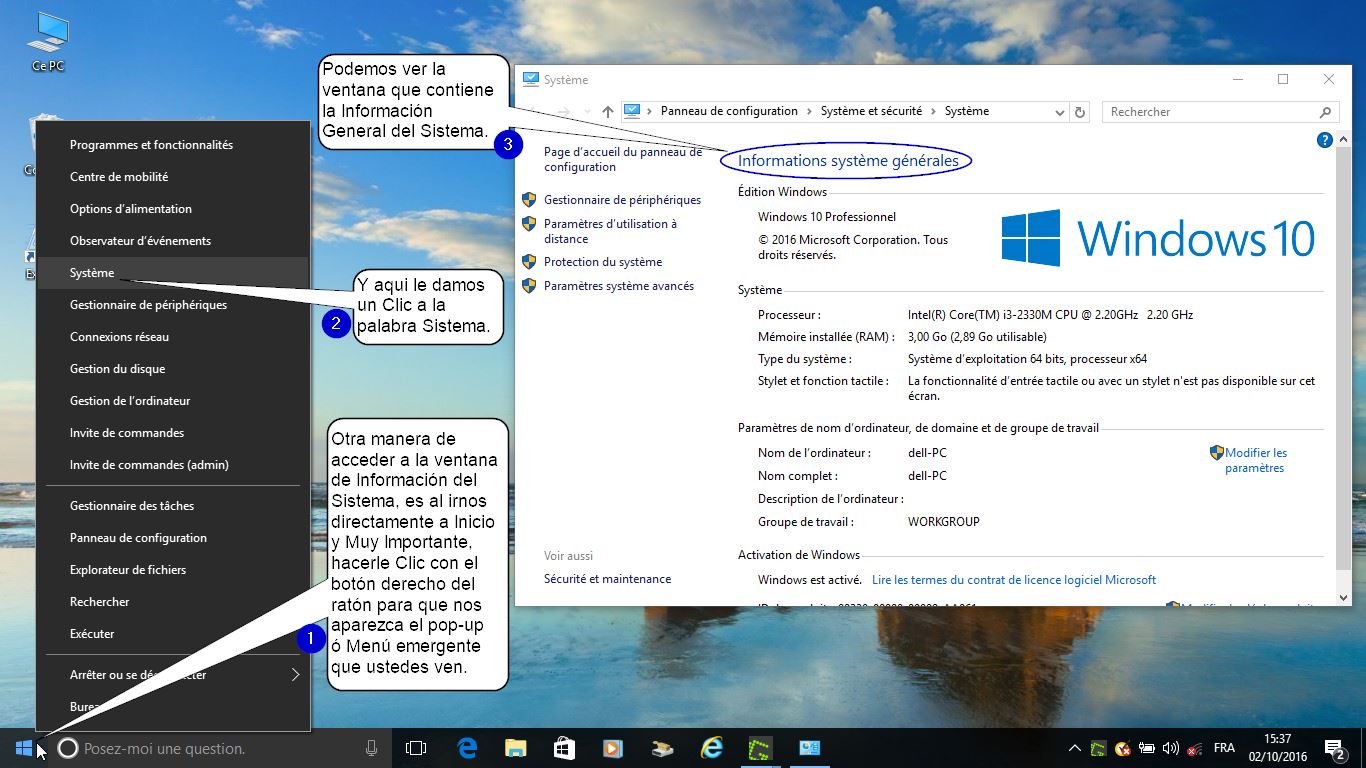Launch Microsoft Edge from the taskbar
Screen dimensions: 1366x768
467,748
